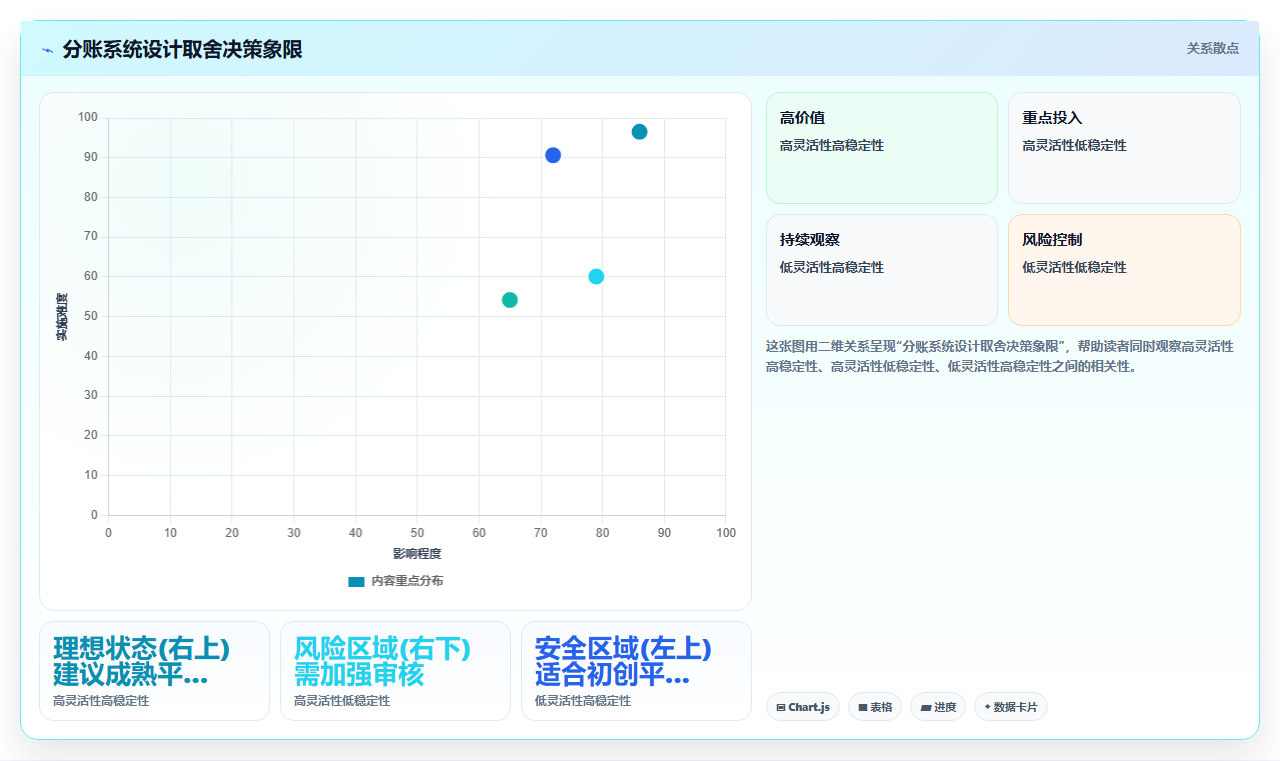The image size is (1280, 761).
Task: Open the 高价值 quadrant card
Action: tap(882, 148)
